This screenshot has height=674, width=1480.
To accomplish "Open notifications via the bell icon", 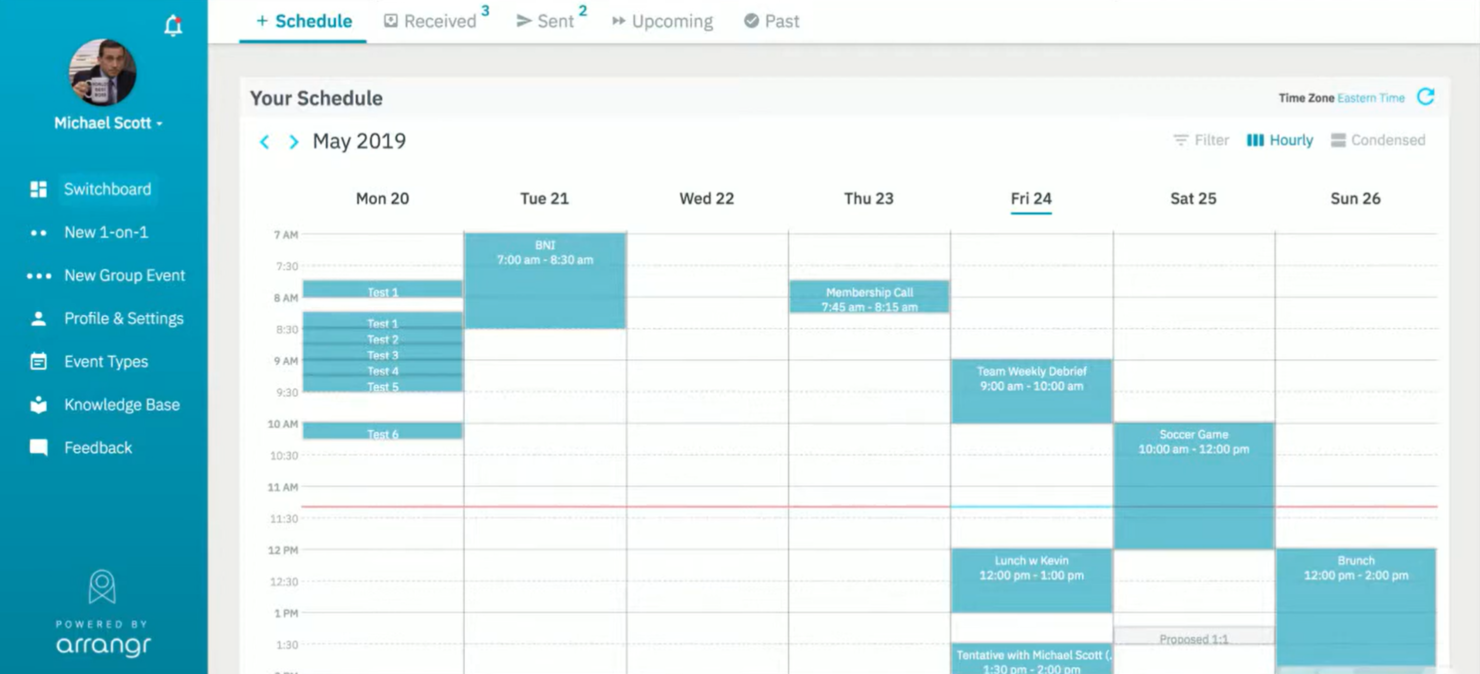I will click(171, 25).
